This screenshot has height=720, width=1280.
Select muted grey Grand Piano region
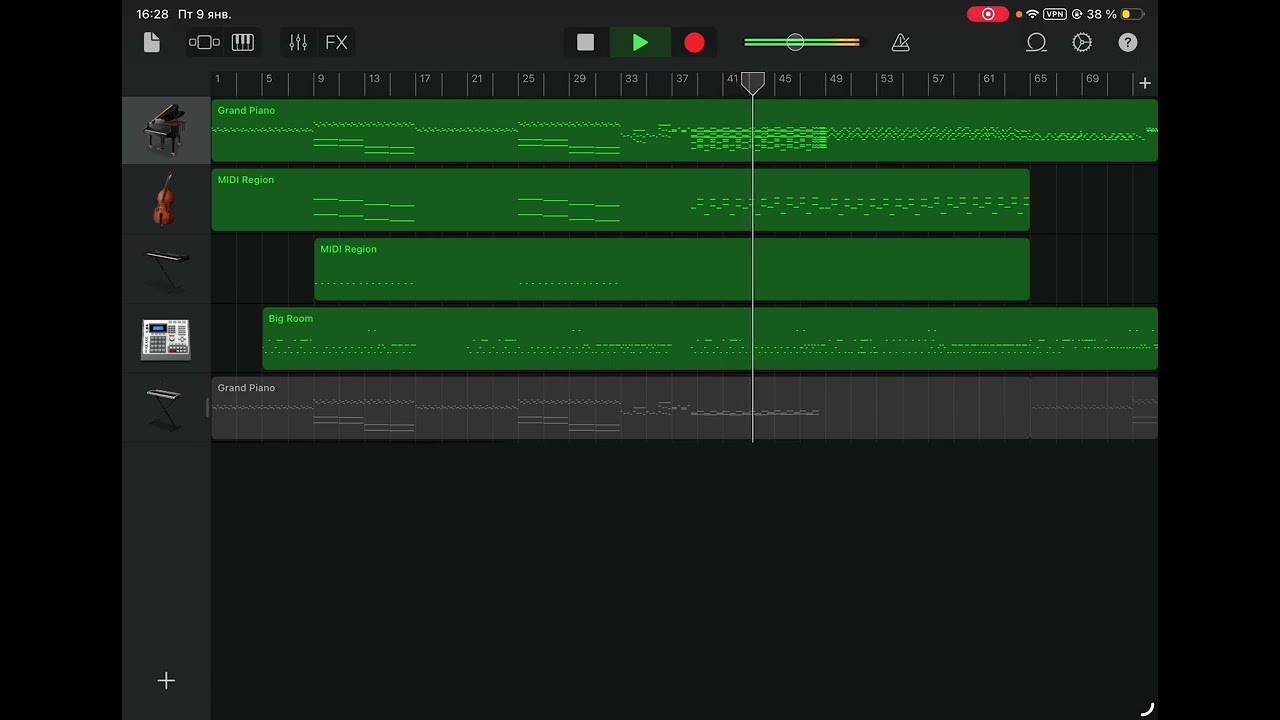click(x=620, y=407)
